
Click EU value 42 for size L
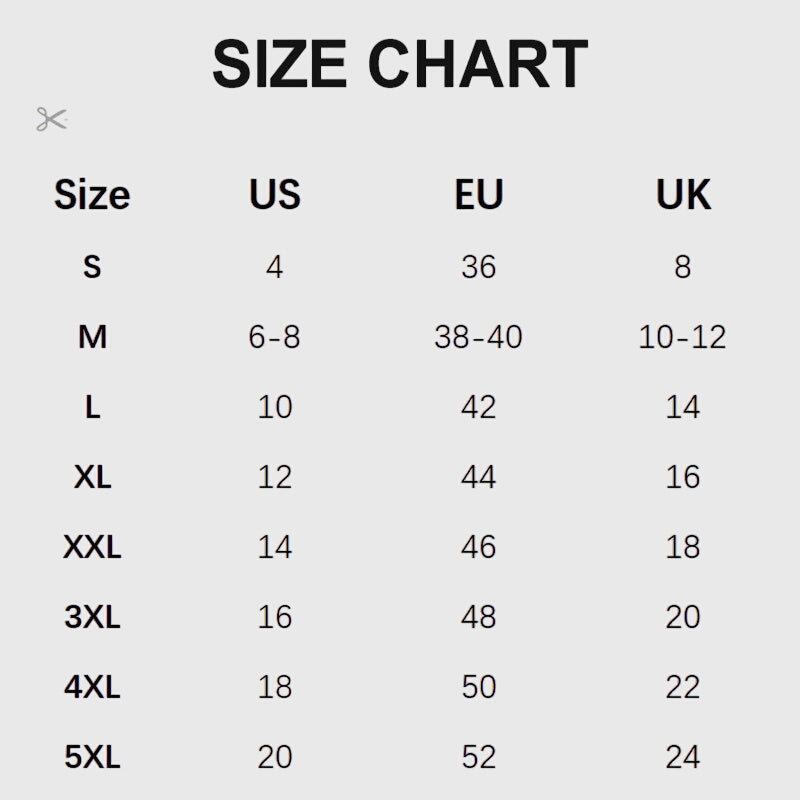pyautogui.click(x=478, y=407)
